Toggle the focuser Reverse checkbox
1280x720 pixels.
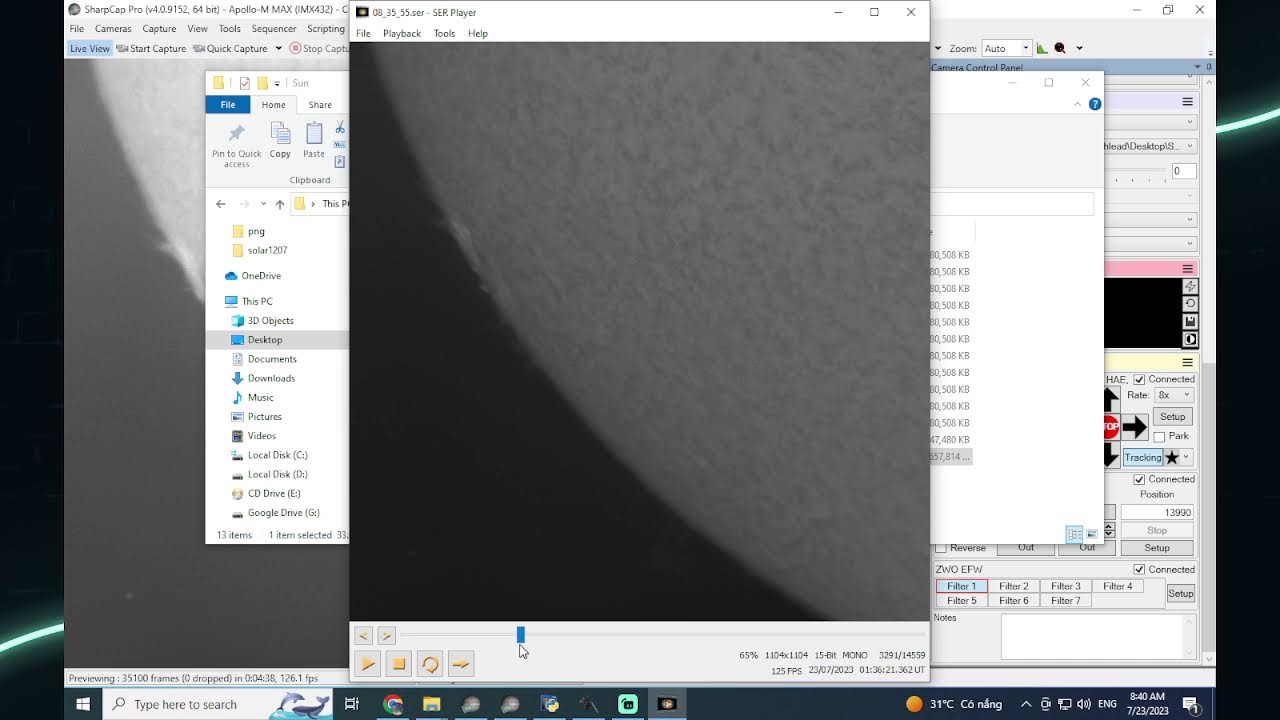click(941, 548)
